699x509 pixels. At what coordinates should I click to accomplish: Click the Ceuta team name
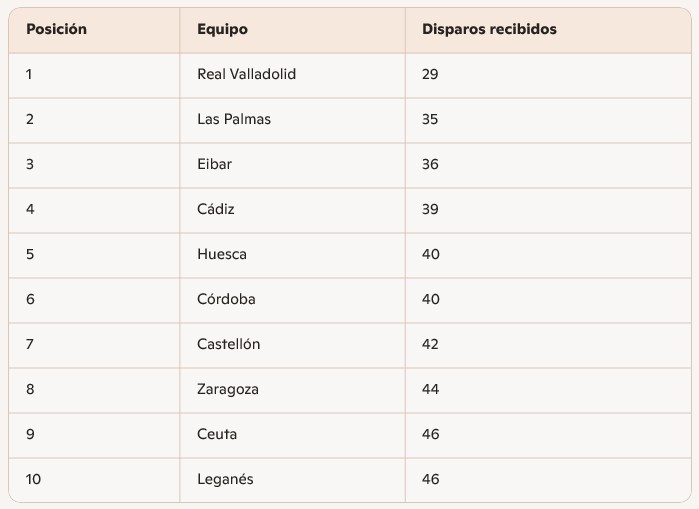point(217,435)
